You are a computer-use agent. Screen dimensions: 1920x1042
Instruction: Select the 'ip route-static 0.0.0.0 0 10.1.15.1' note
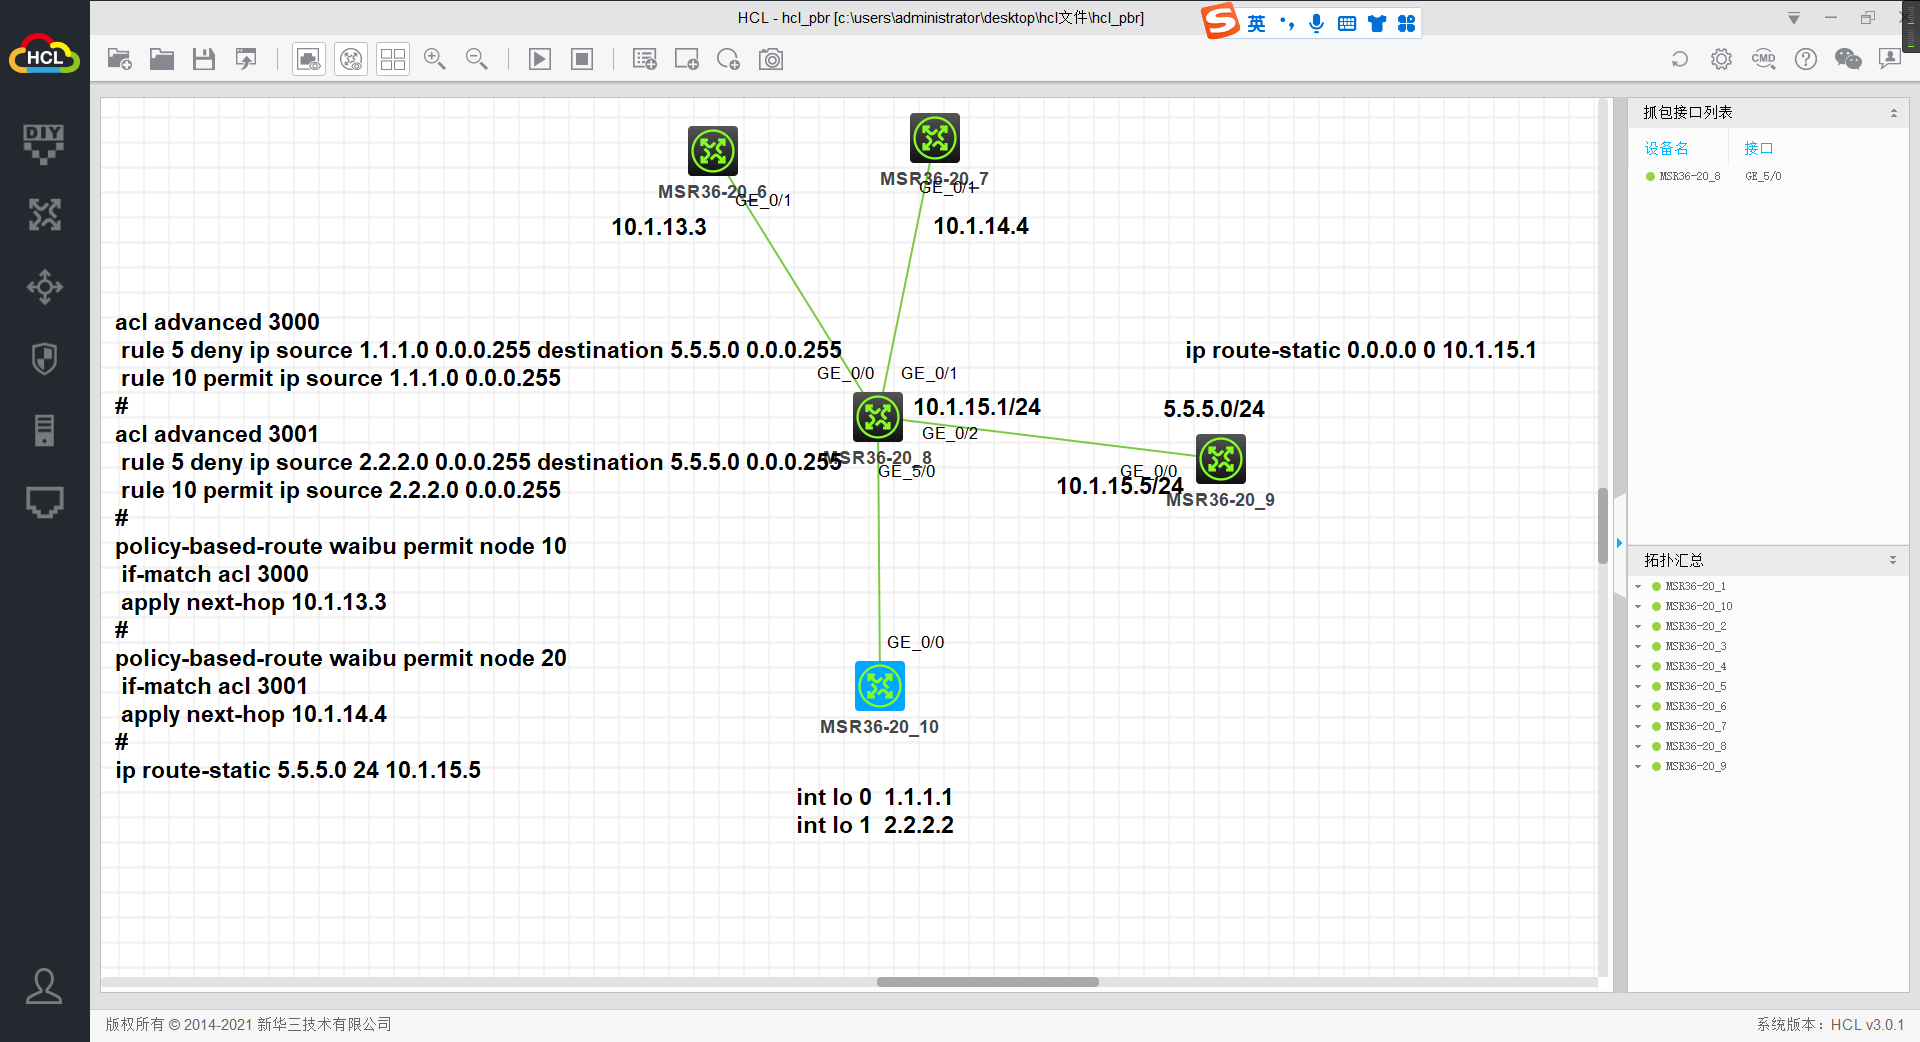(1361, 350)
